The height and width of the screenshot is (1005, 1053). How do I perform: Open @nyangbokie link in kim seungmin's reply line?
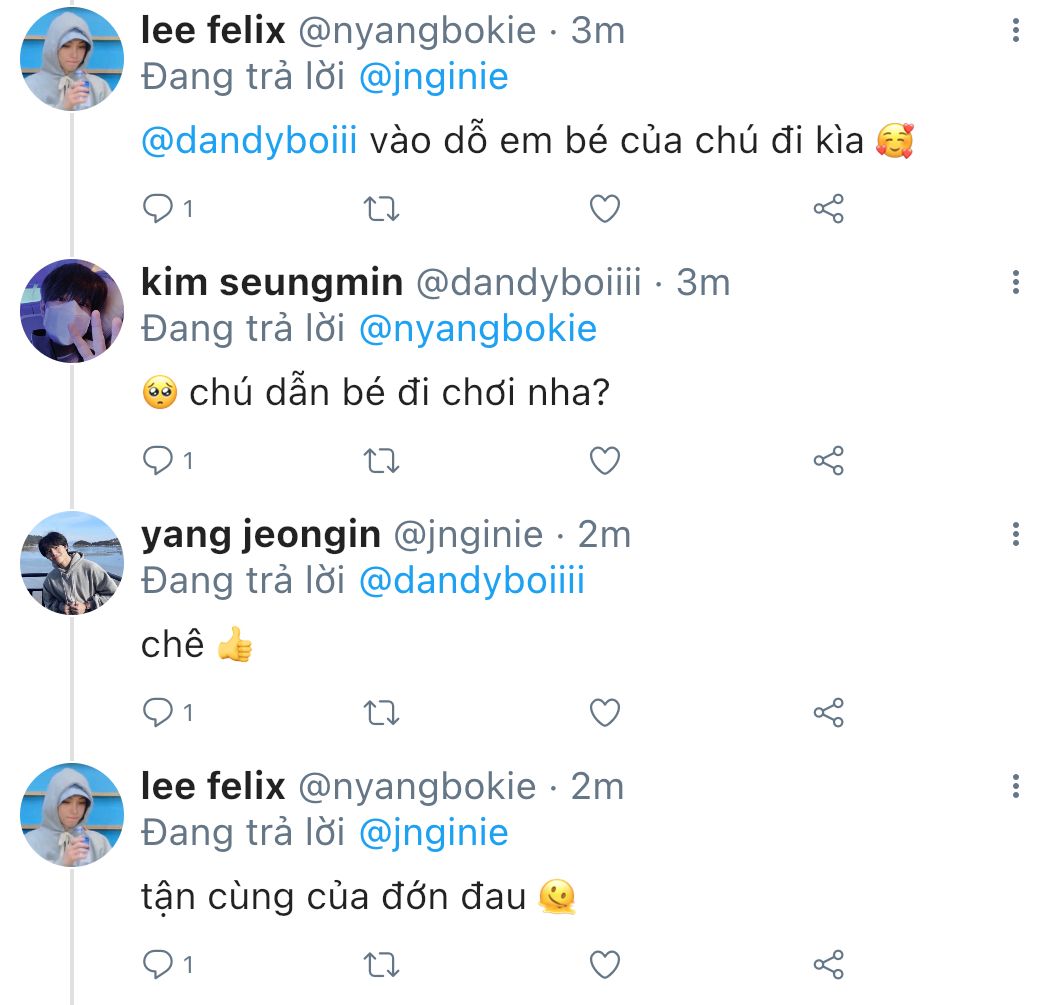click(x=476, y=329)
